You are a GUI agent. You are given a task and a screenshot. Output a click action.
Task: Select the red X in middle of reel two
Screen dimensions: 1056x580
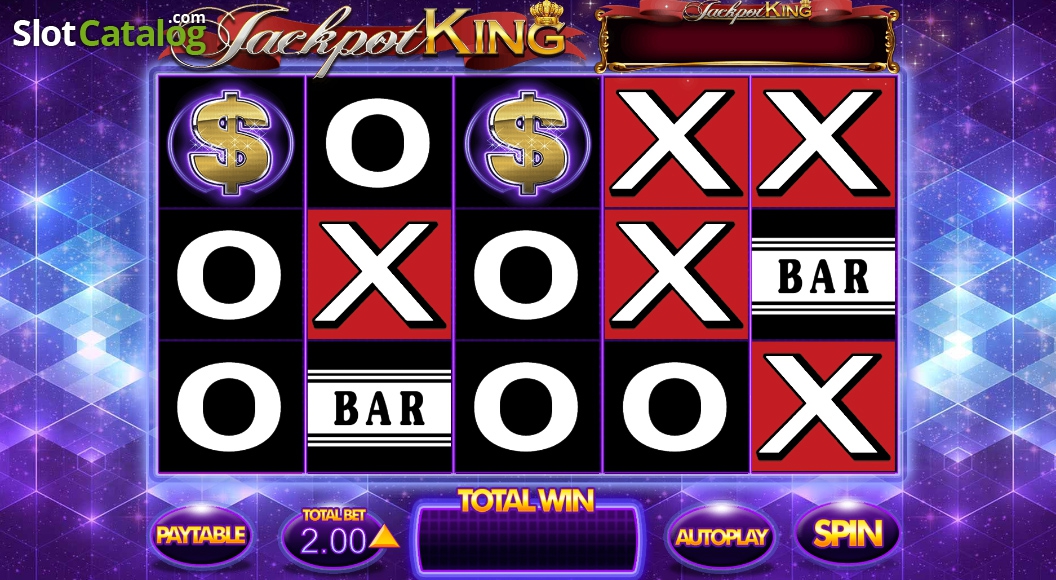[378, 274]
